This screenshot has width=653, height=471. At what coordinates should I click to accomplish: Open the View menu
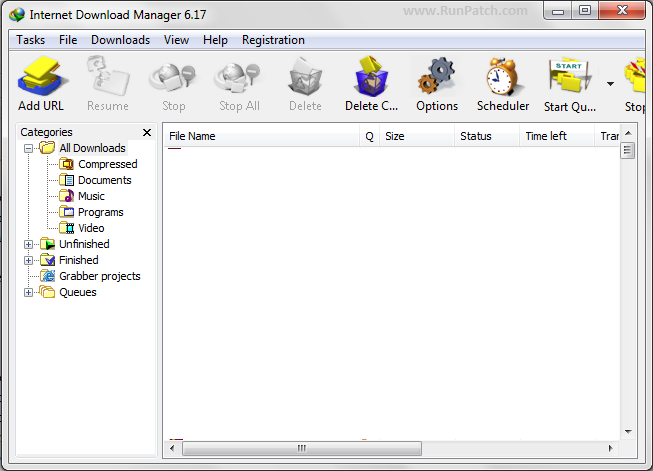176,40
